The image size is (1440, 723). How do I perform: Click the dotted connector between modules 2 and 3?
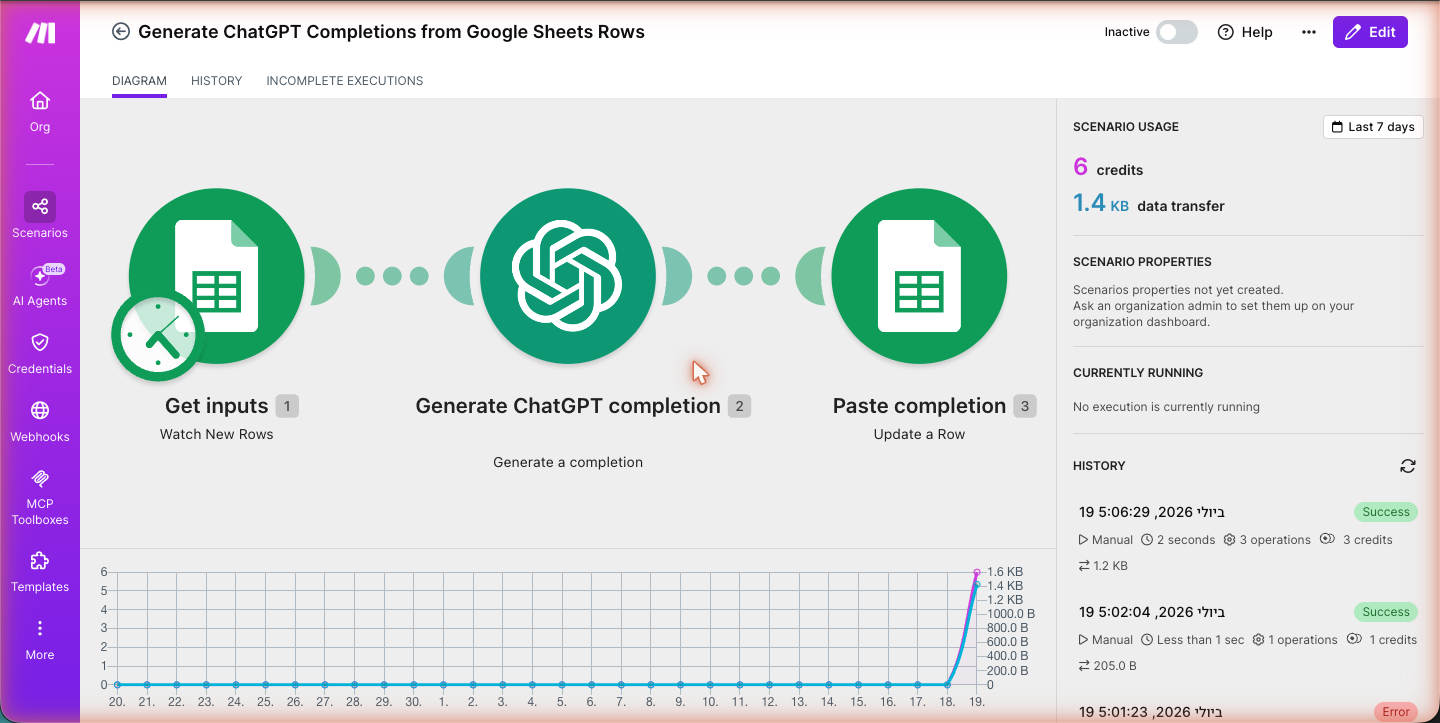744,276
